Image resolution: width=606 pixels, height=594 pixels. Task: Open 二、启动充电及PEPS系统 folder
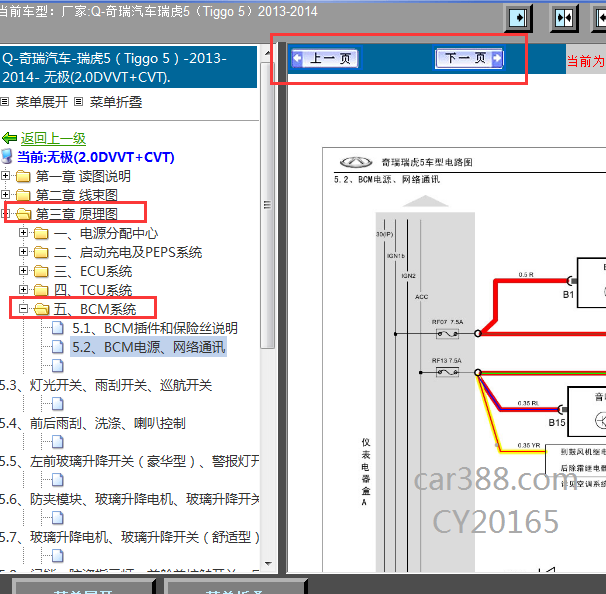click(x=128, y=252)
